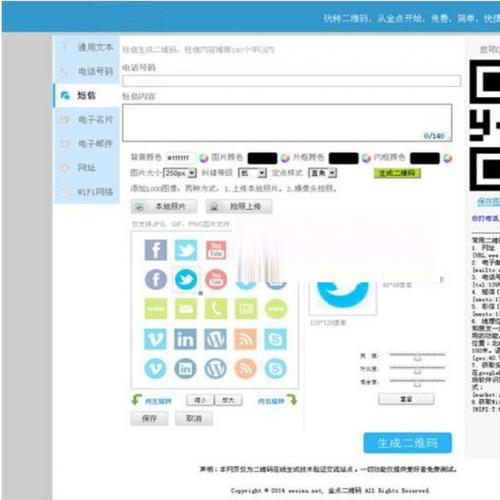Pick the round Twitter logo icon
Image resolution: width=500 pixels, height=500 pixels.
tap(186, 279)
